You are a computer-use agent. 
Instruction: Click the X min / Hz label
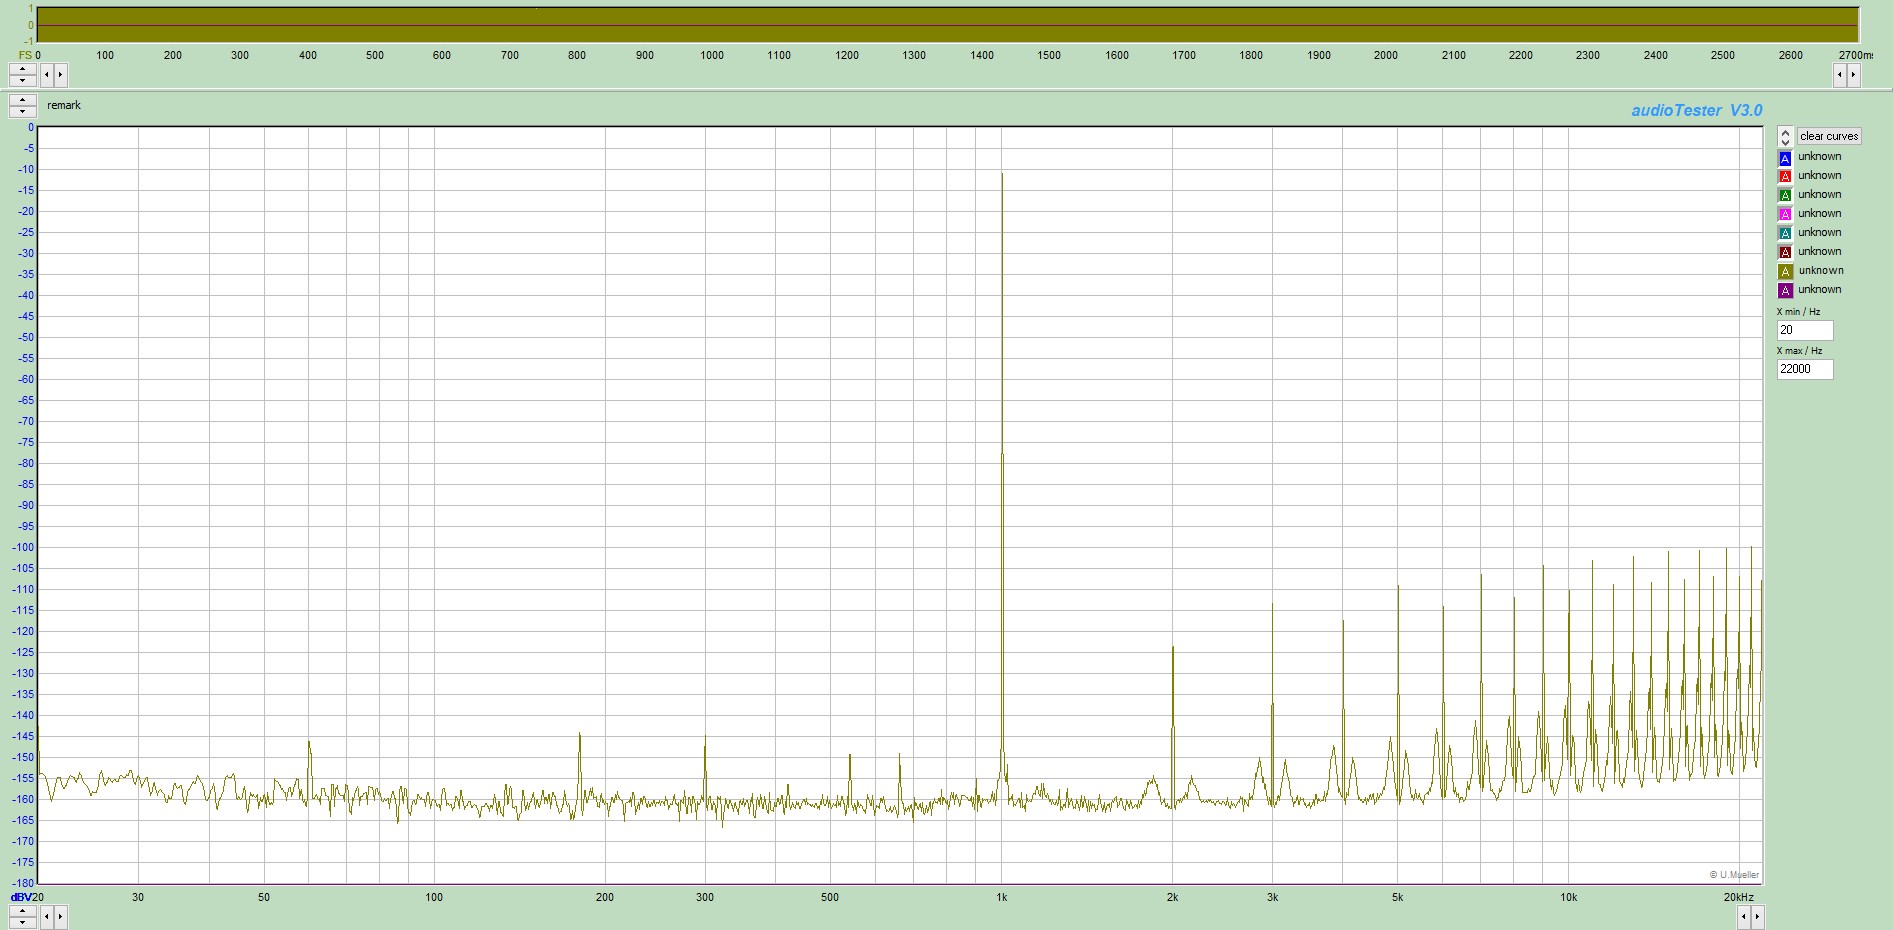1798,312
